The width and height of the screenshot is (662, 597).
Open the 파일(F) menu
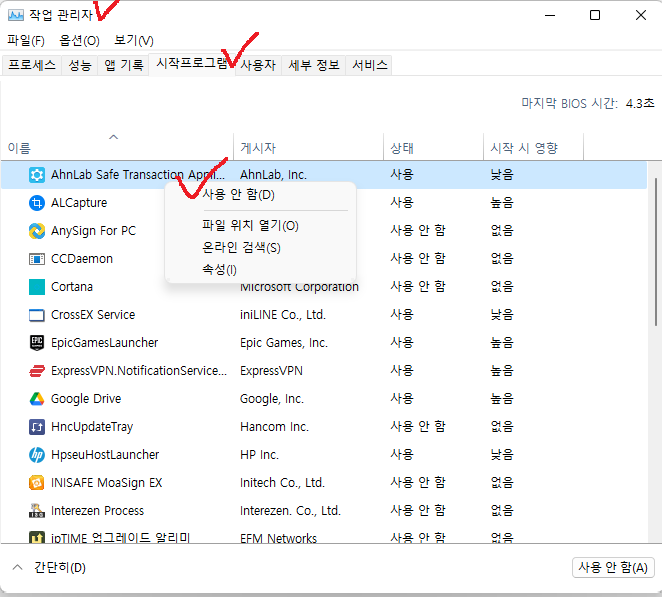(x=26, y=41)
